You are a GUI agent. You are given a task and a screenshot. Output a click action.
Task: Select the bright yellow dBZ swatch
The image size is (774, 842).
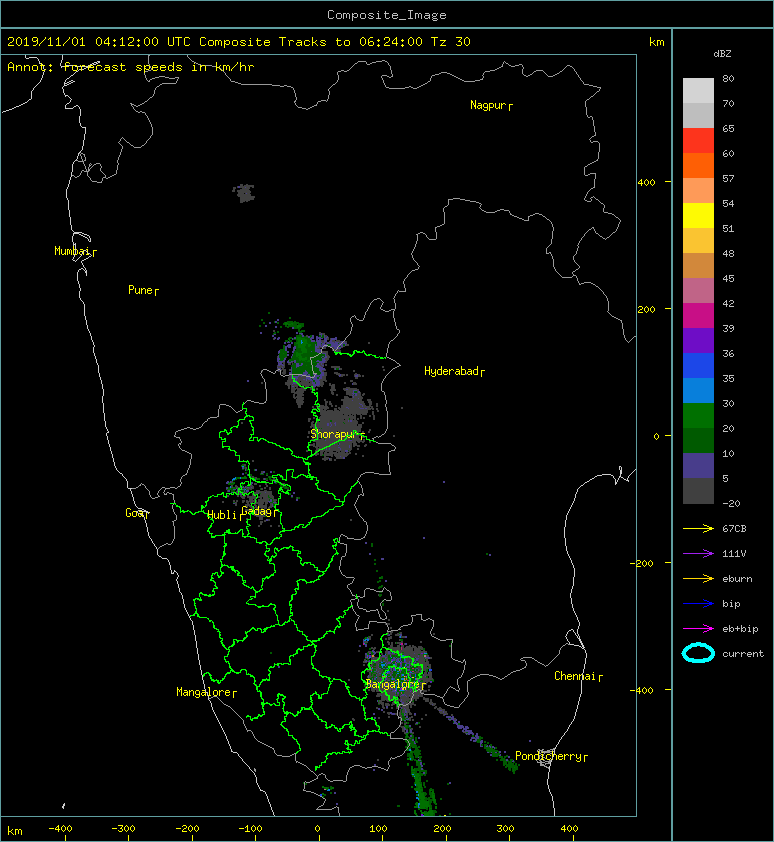point(698,215)
